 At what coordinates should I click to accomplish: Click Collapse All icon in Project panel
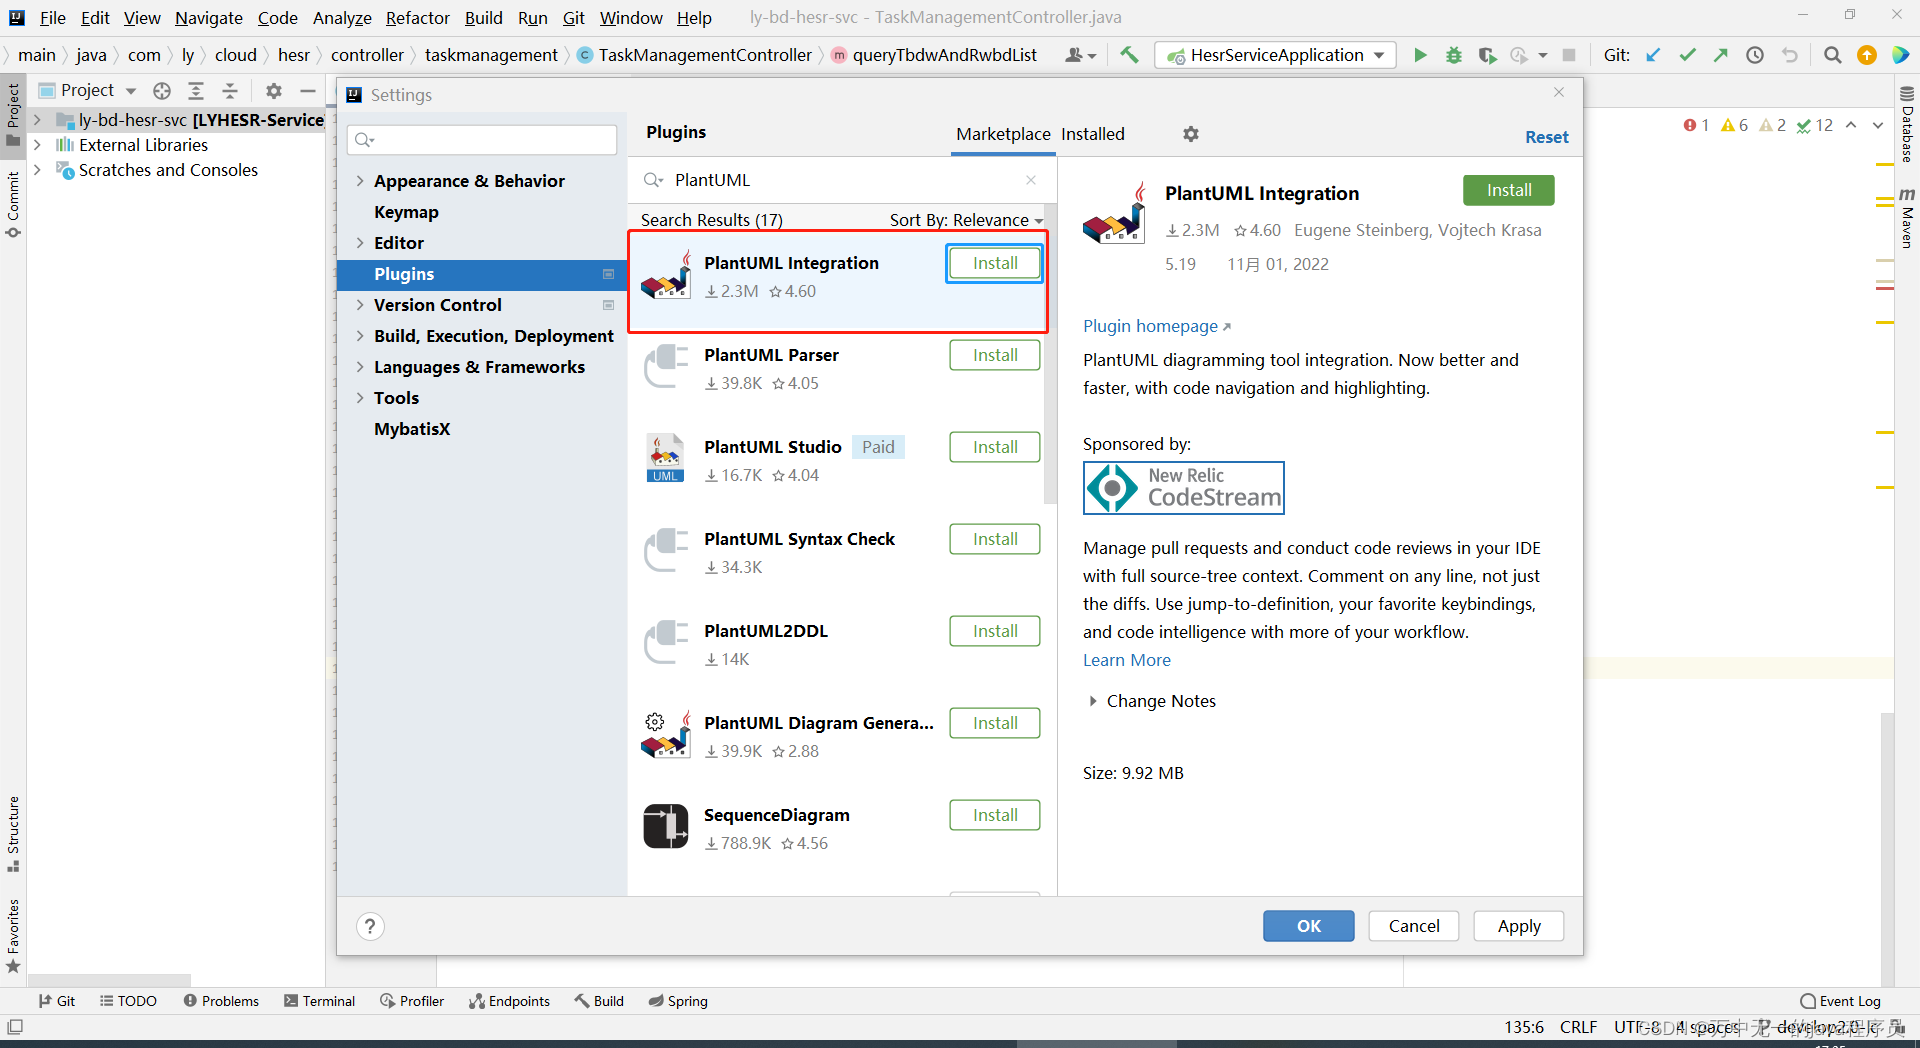point(230,91)
